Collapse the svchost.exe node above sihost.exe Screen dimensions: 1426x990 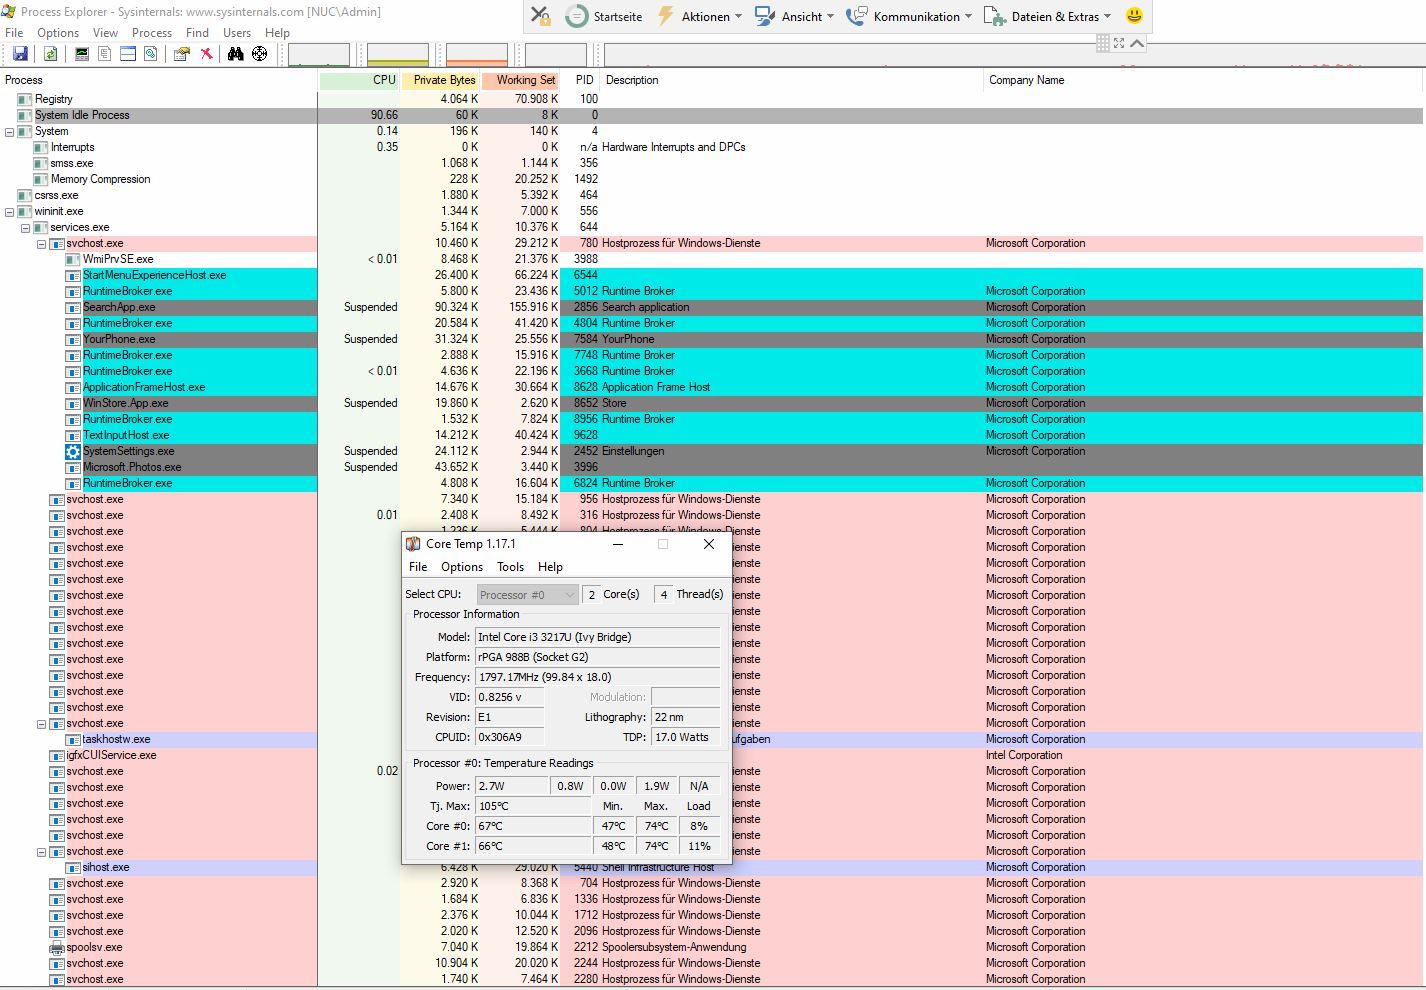[x=42, y=852]
